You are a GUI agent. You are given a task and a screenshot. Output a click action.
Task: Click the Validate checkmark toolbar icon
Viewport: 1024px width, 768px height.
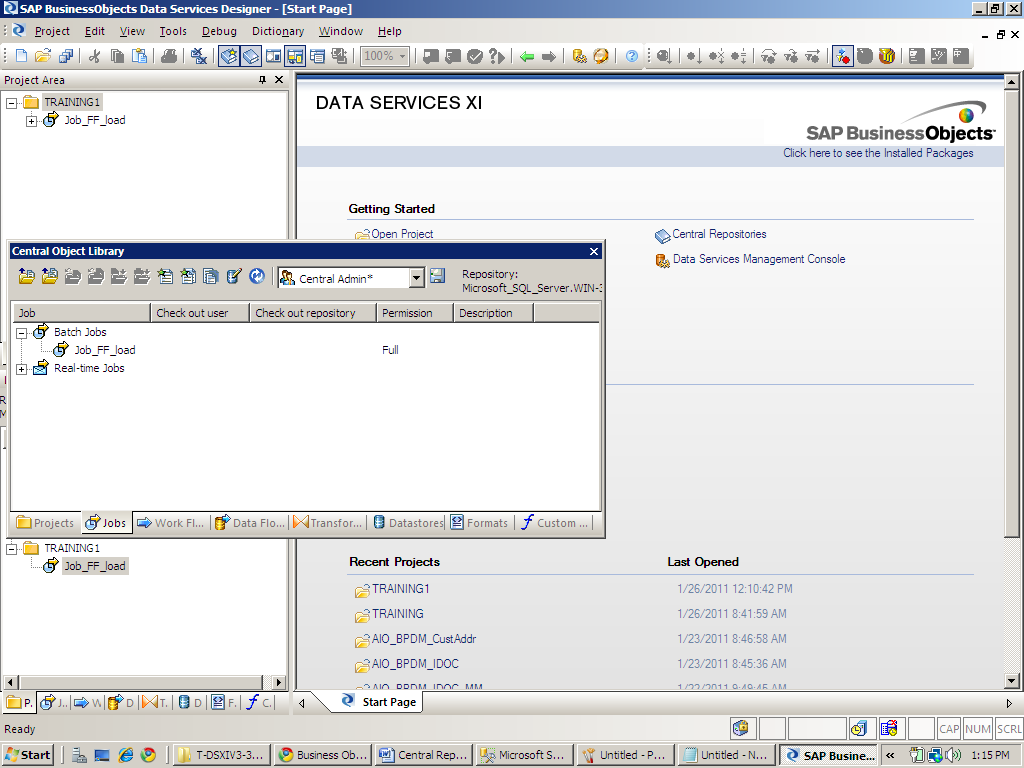coord(475,56)
